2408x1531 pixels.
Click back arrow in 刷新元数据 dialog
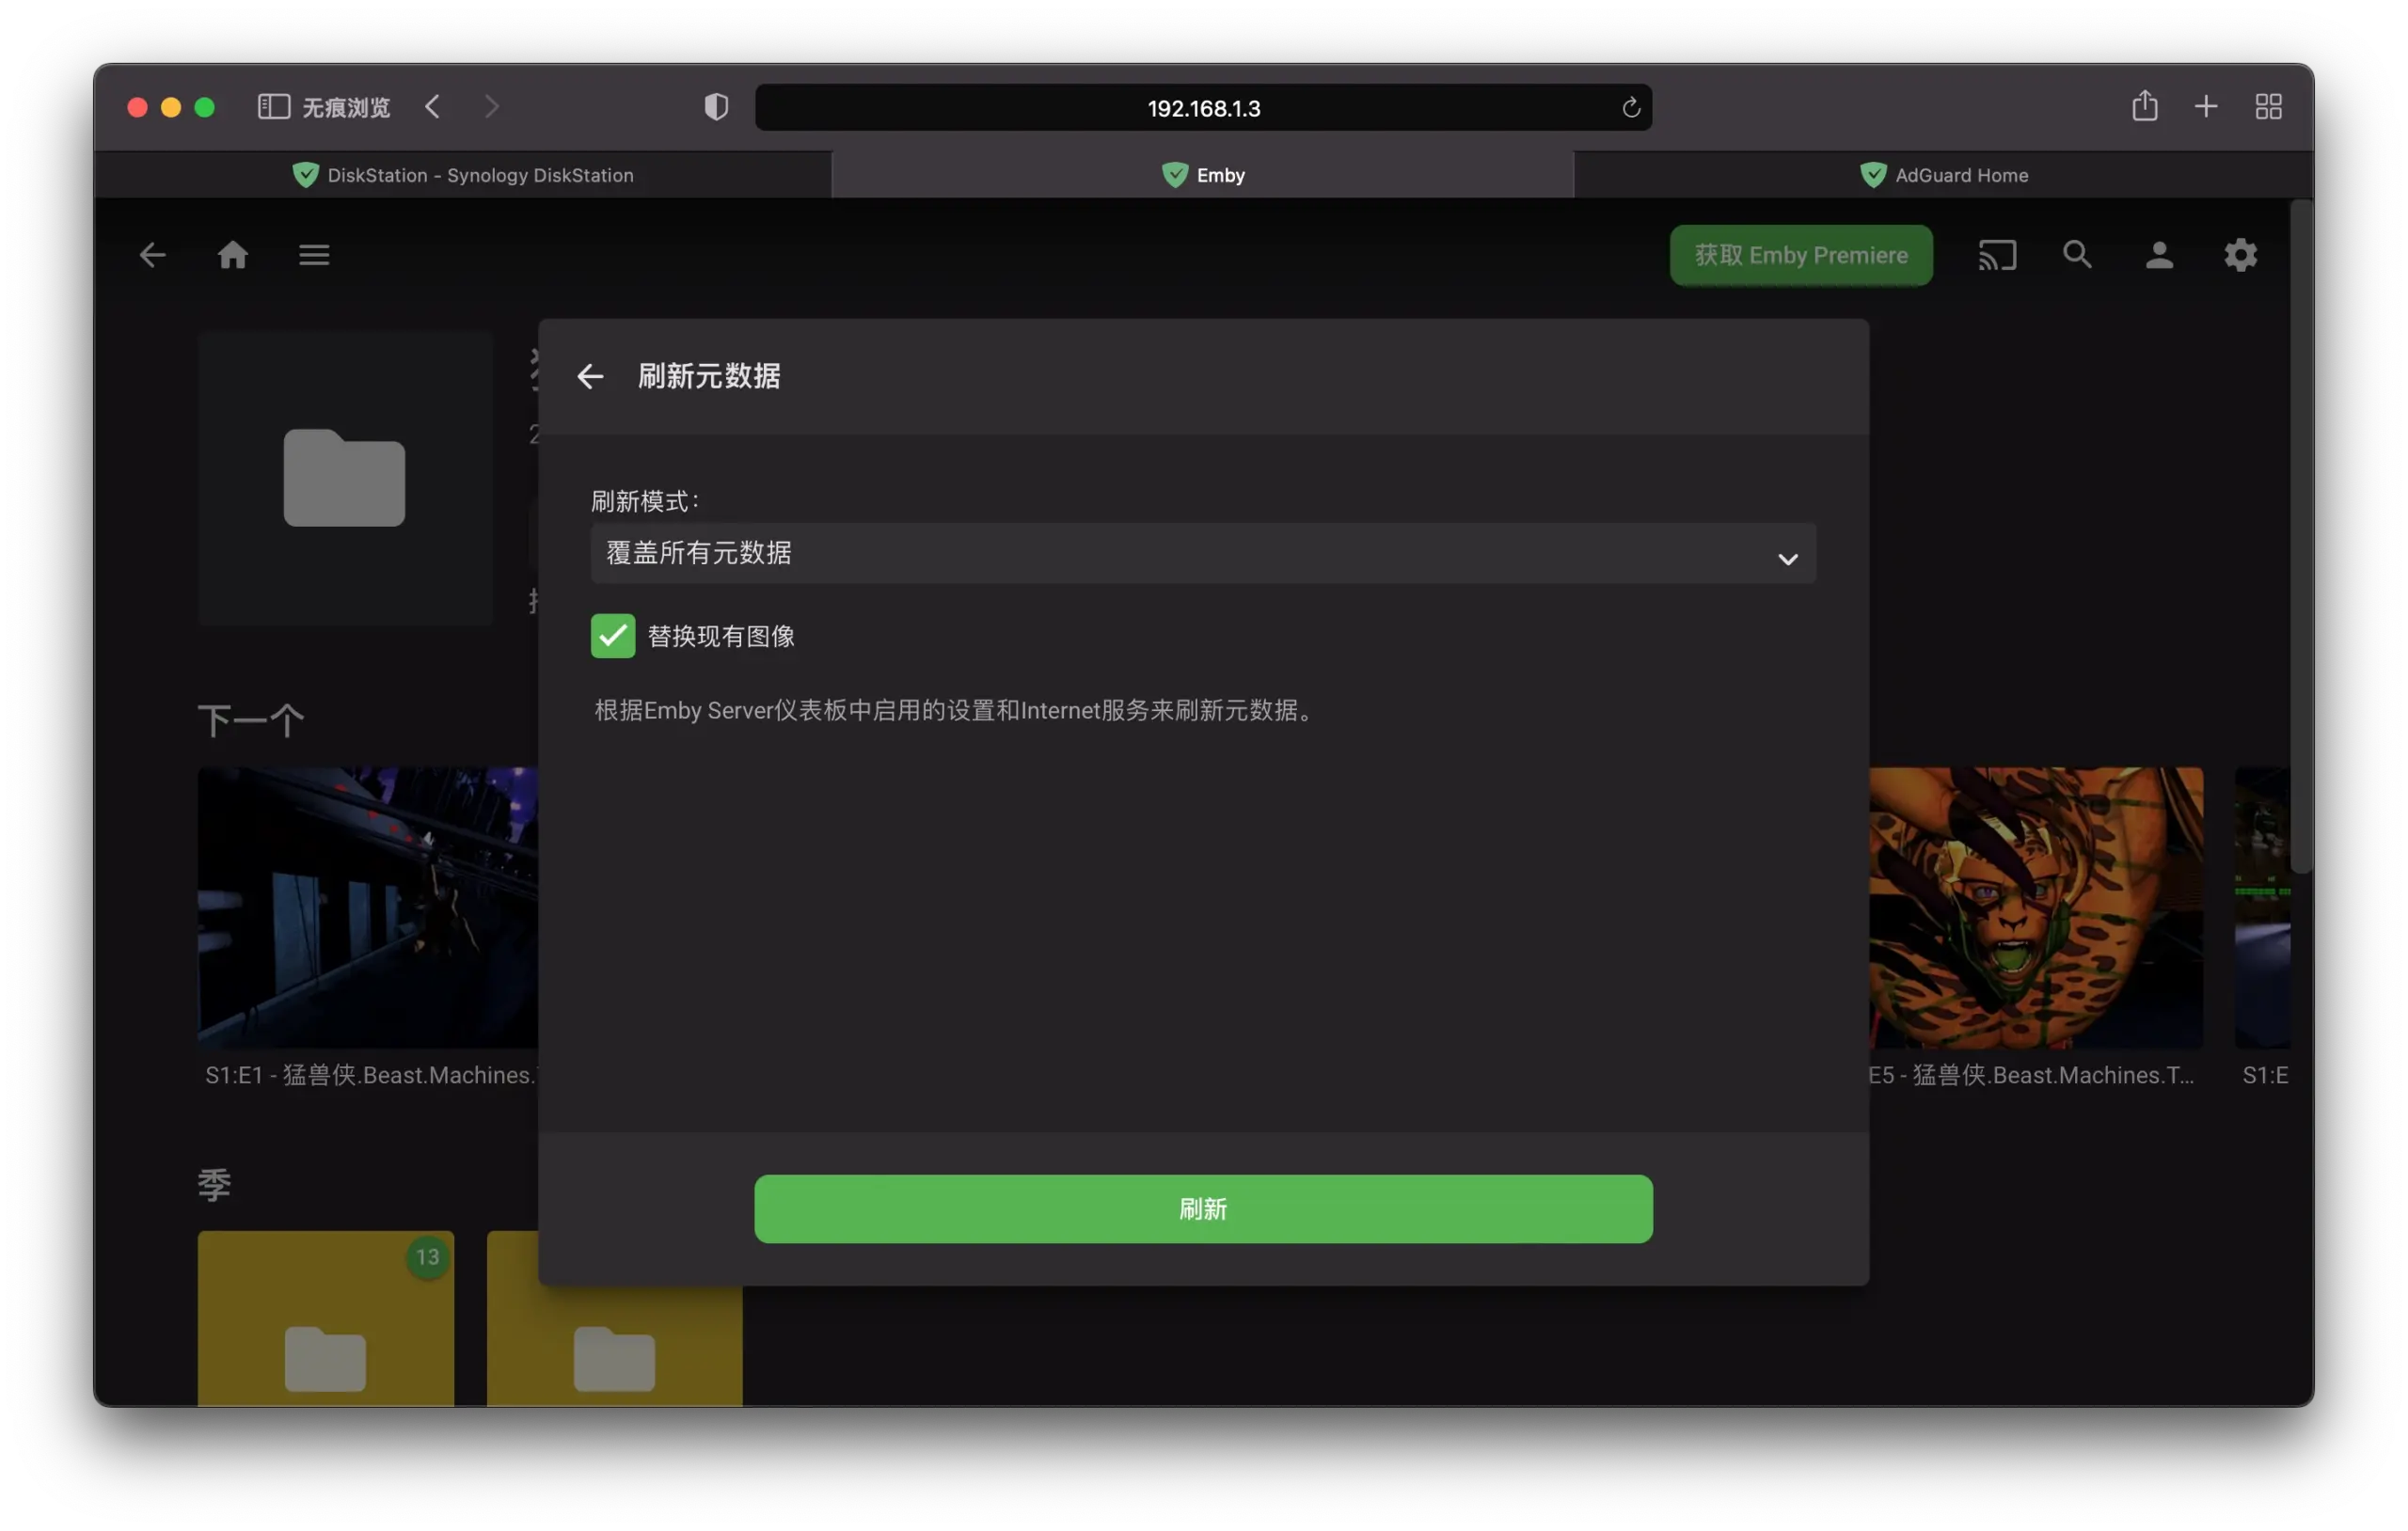click(x=590, y=376)
